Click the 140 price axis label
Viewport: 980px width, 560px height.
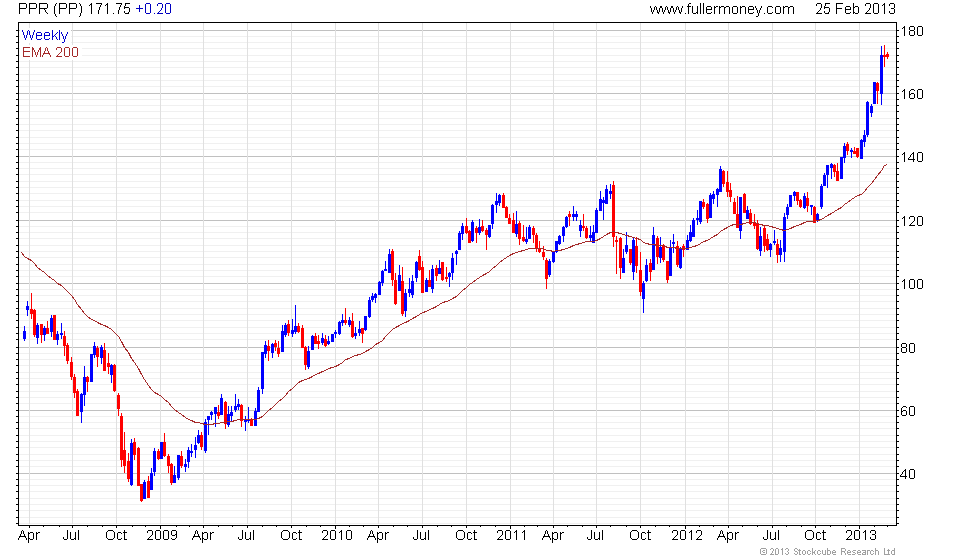pos(912,158)
